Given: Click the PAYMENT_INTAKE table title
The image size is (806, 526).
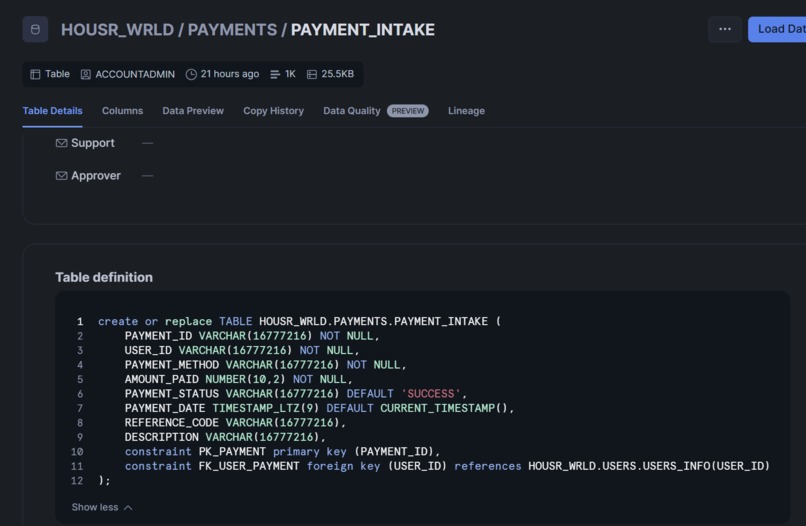Looking at the screenshot, I should 363,30.
